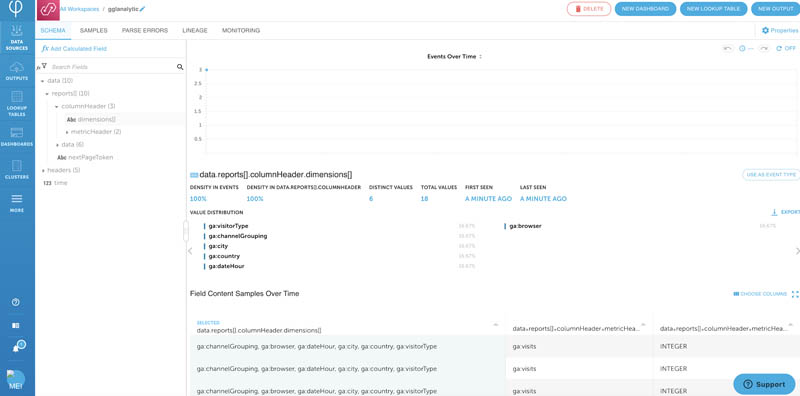Select the nextPageToken field in tree
800x396 pixels.
[85, 157]
